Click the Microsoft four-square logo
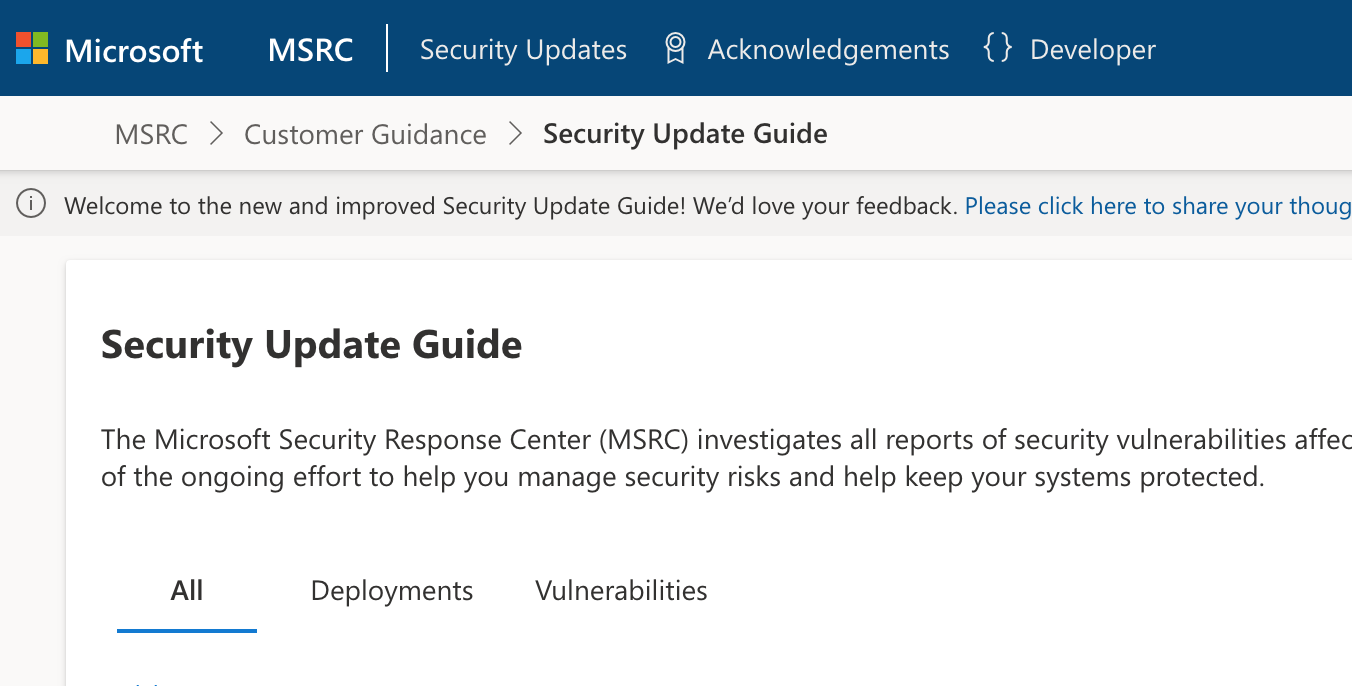 click(x=32, y=48)
